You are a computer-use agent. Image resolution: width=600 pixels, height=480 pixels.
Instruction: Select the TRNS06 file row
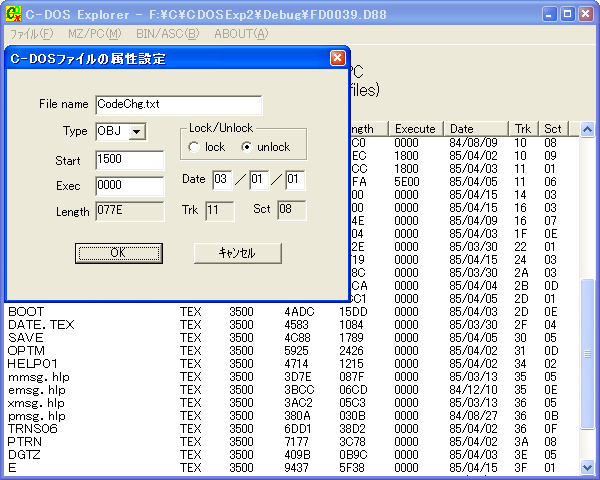click(x=292, y=429)
